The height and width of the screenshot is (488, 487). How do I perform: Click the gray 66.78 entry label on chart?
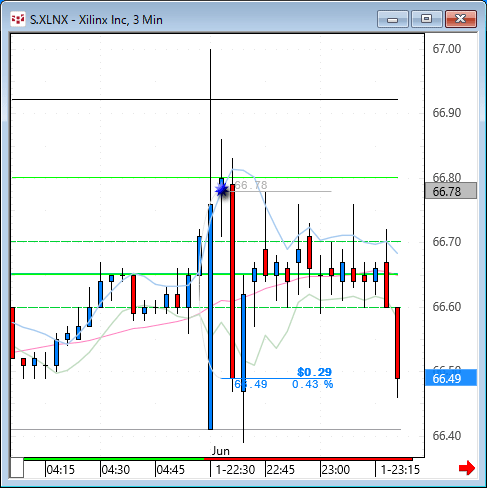pyautogui.click(x=251, y=185)
